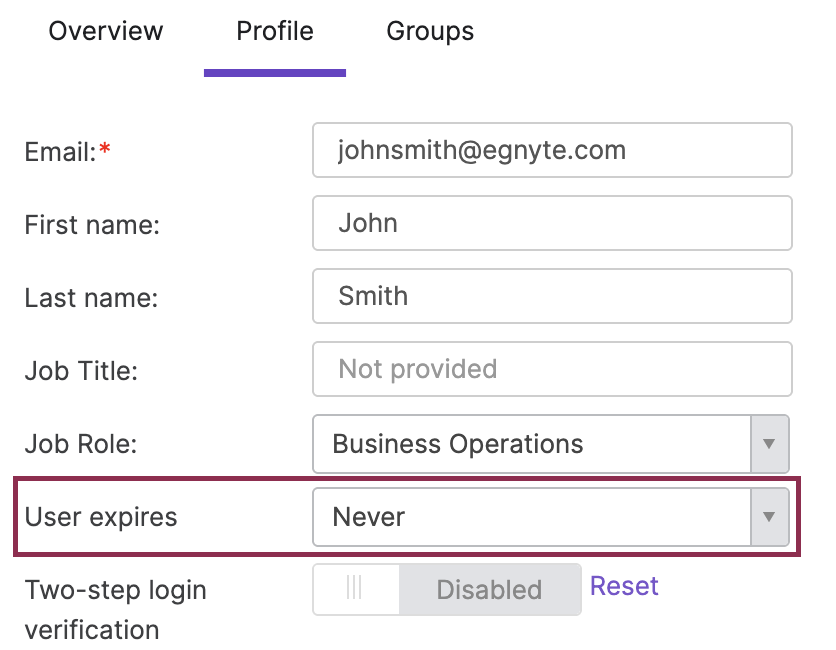The width and height of the screenshot is (836, 650).
Task: Click the Reset link
Action: pos(623,586)
